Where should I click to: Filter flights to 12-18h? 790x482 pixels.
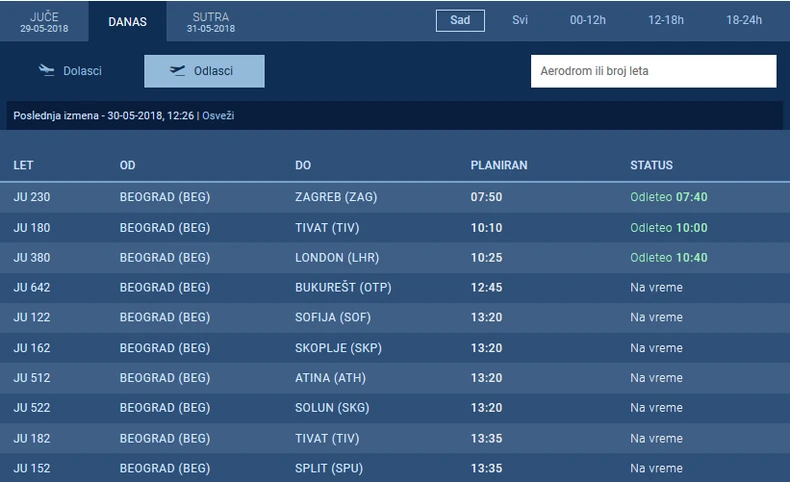[666, 20]
